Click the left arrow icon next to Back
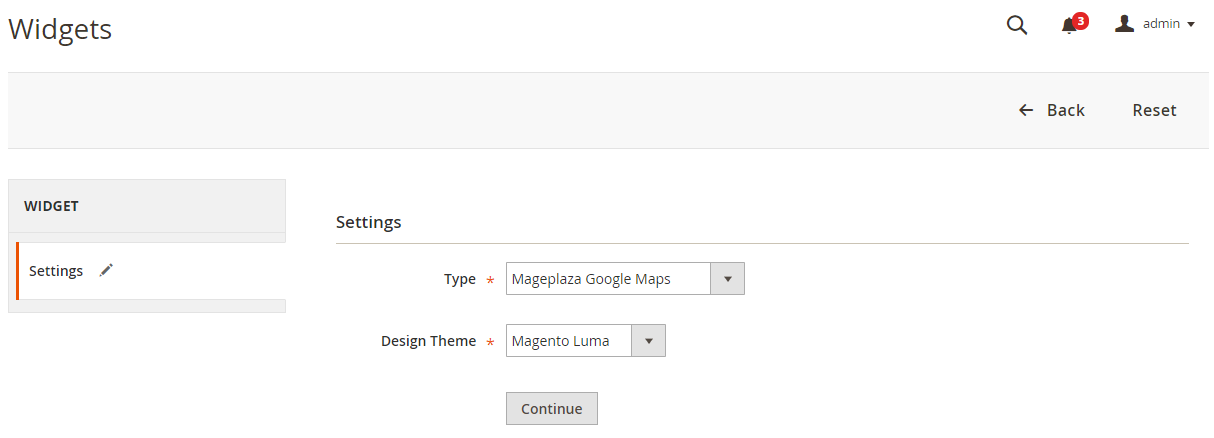The width and height of the screenshot is (1214, 438). click(x=1026, y=110)
